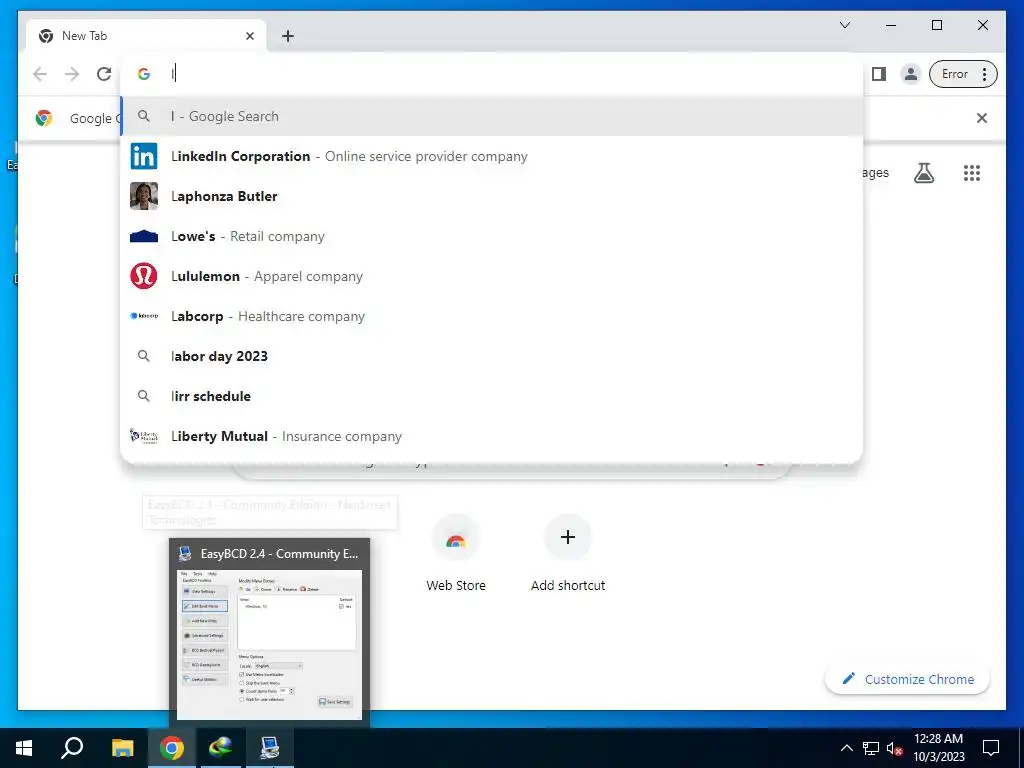Click the Lowe's logo icon
Image resolution: width=1024 pixels, height=768 pixels.
point(144,236)
